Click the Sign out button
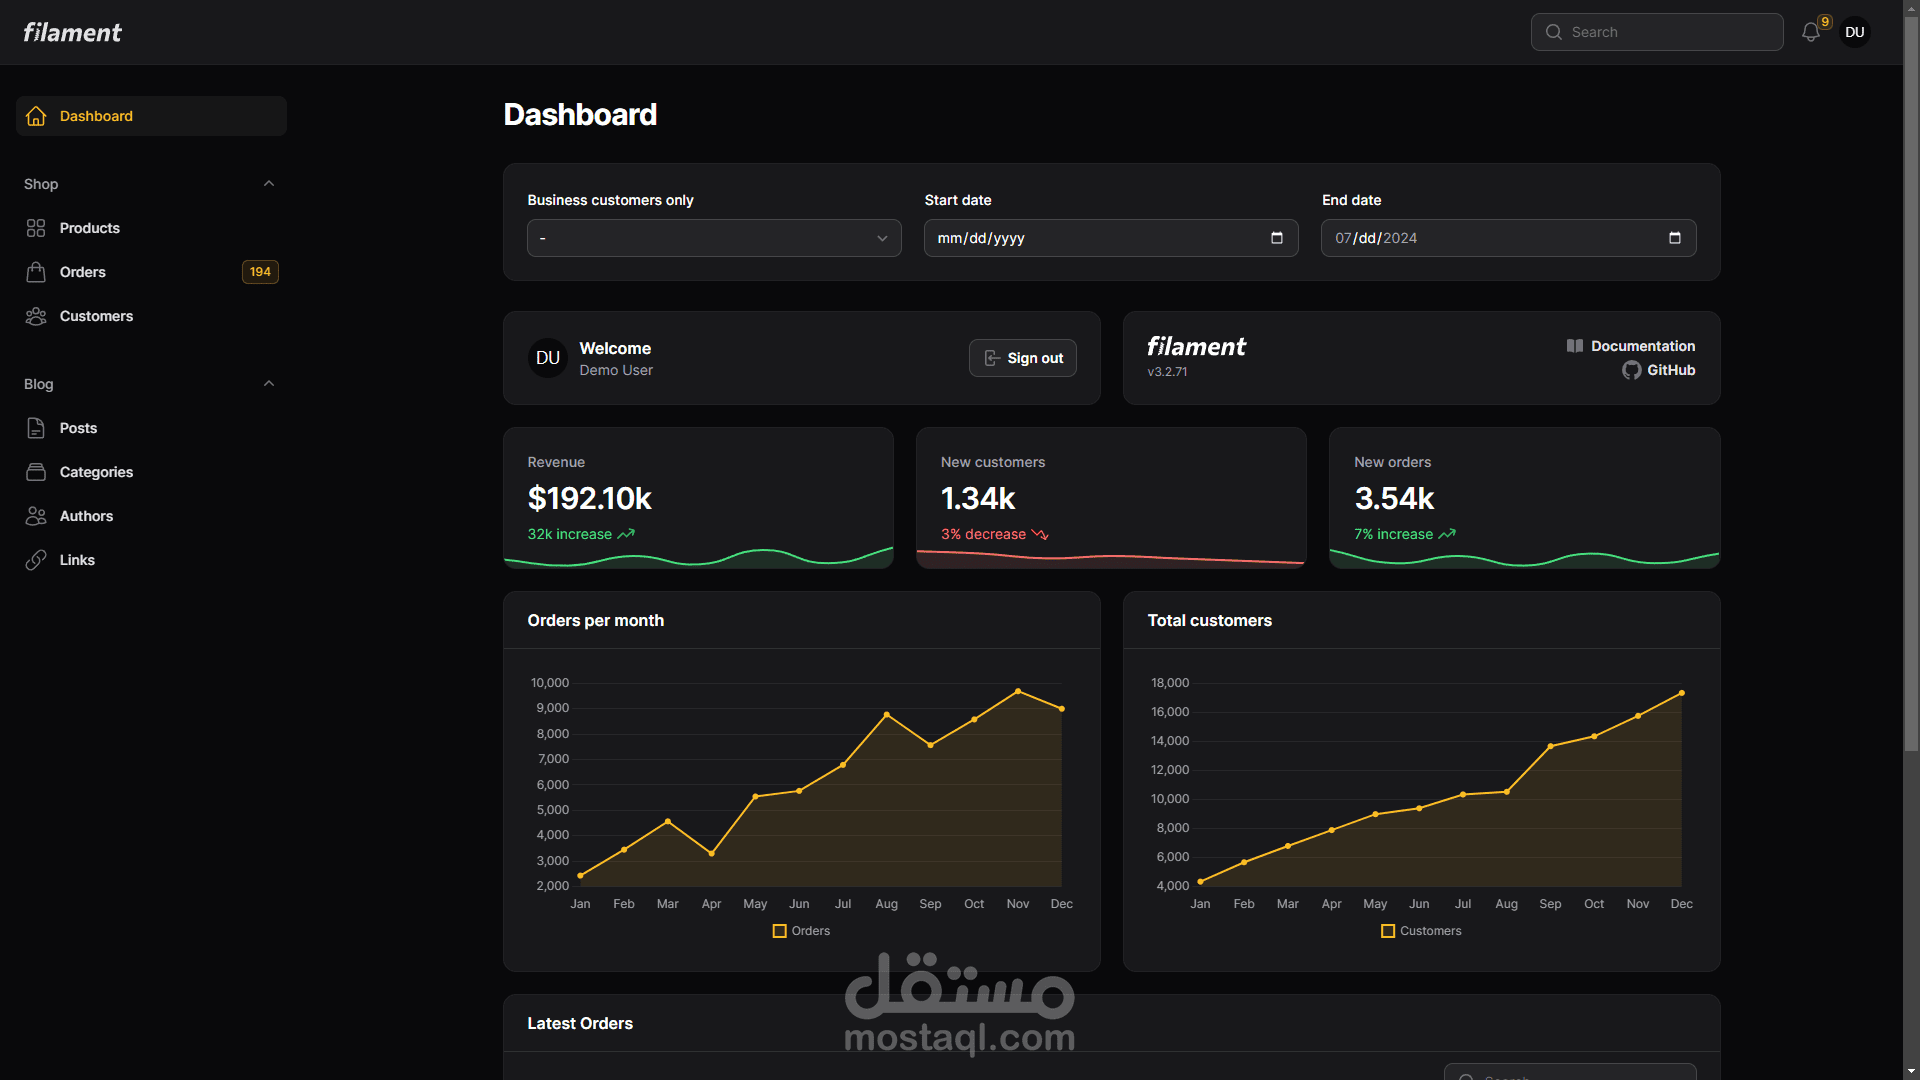This screenshot has height=1080, width=1920. 1022,358
